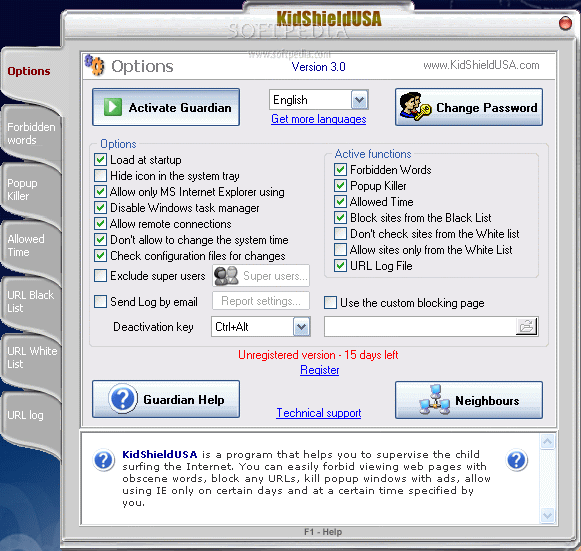This screenshot has width=581, height=551.
Task: Uncheck Allow remote connections
Action: (x=100, y=223)
